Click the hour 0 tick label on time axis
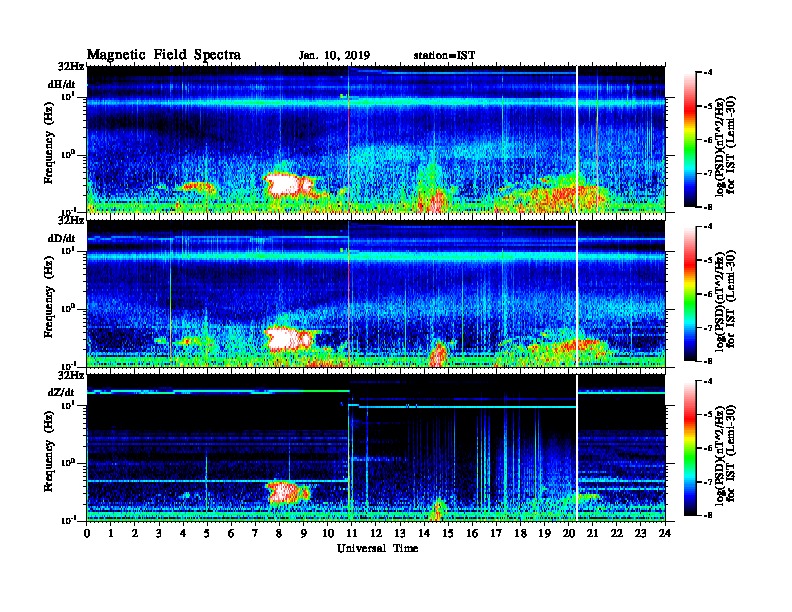792x612 pixels. [87, 533]
